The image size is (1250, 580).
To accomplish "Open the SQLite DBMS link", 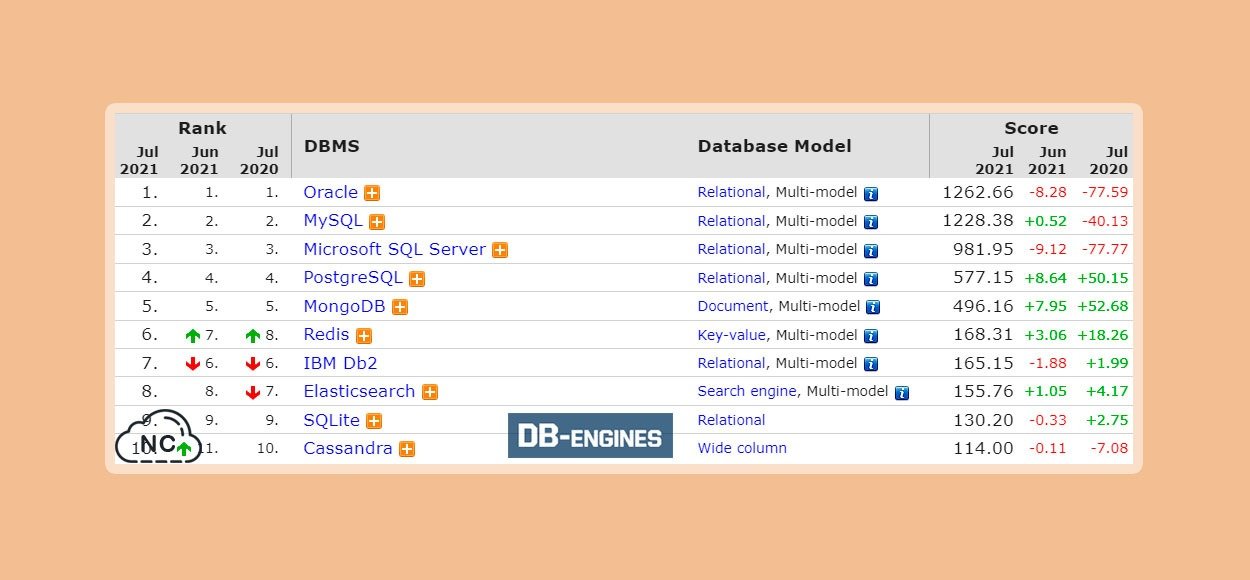I will click(331, 420).
